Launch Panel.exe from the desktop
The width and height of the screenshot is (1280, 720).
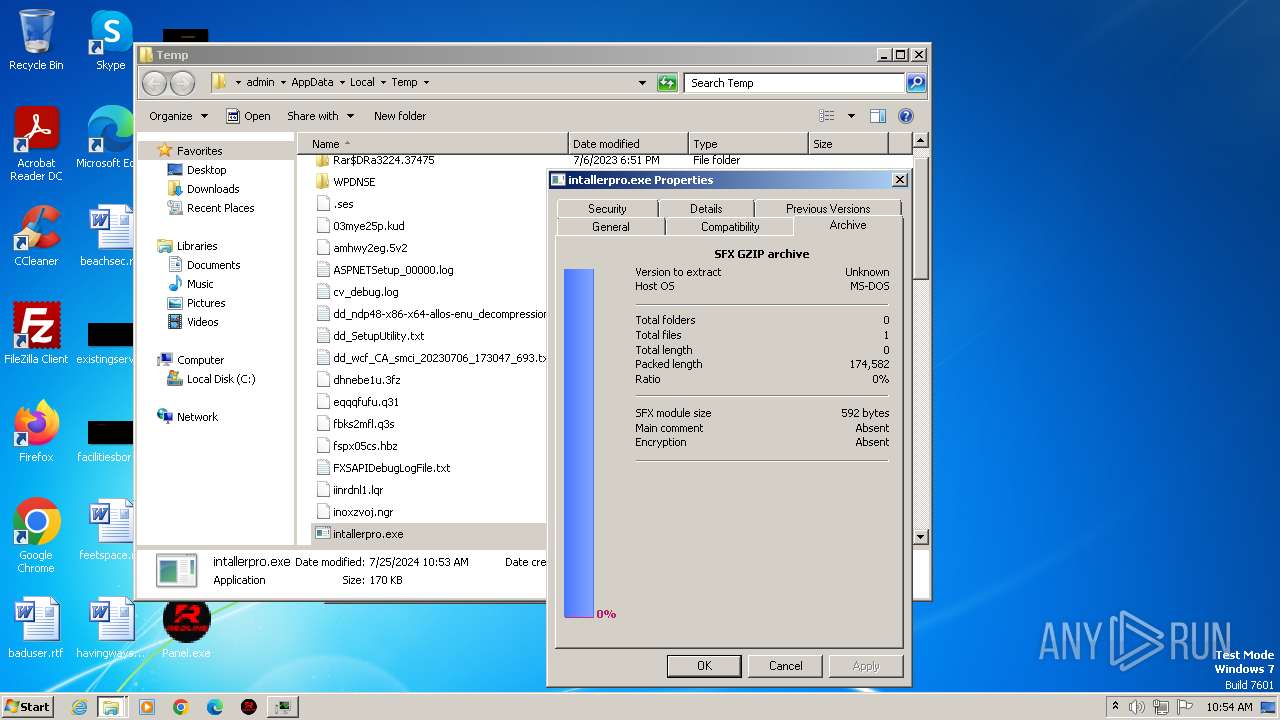(186, 627)
